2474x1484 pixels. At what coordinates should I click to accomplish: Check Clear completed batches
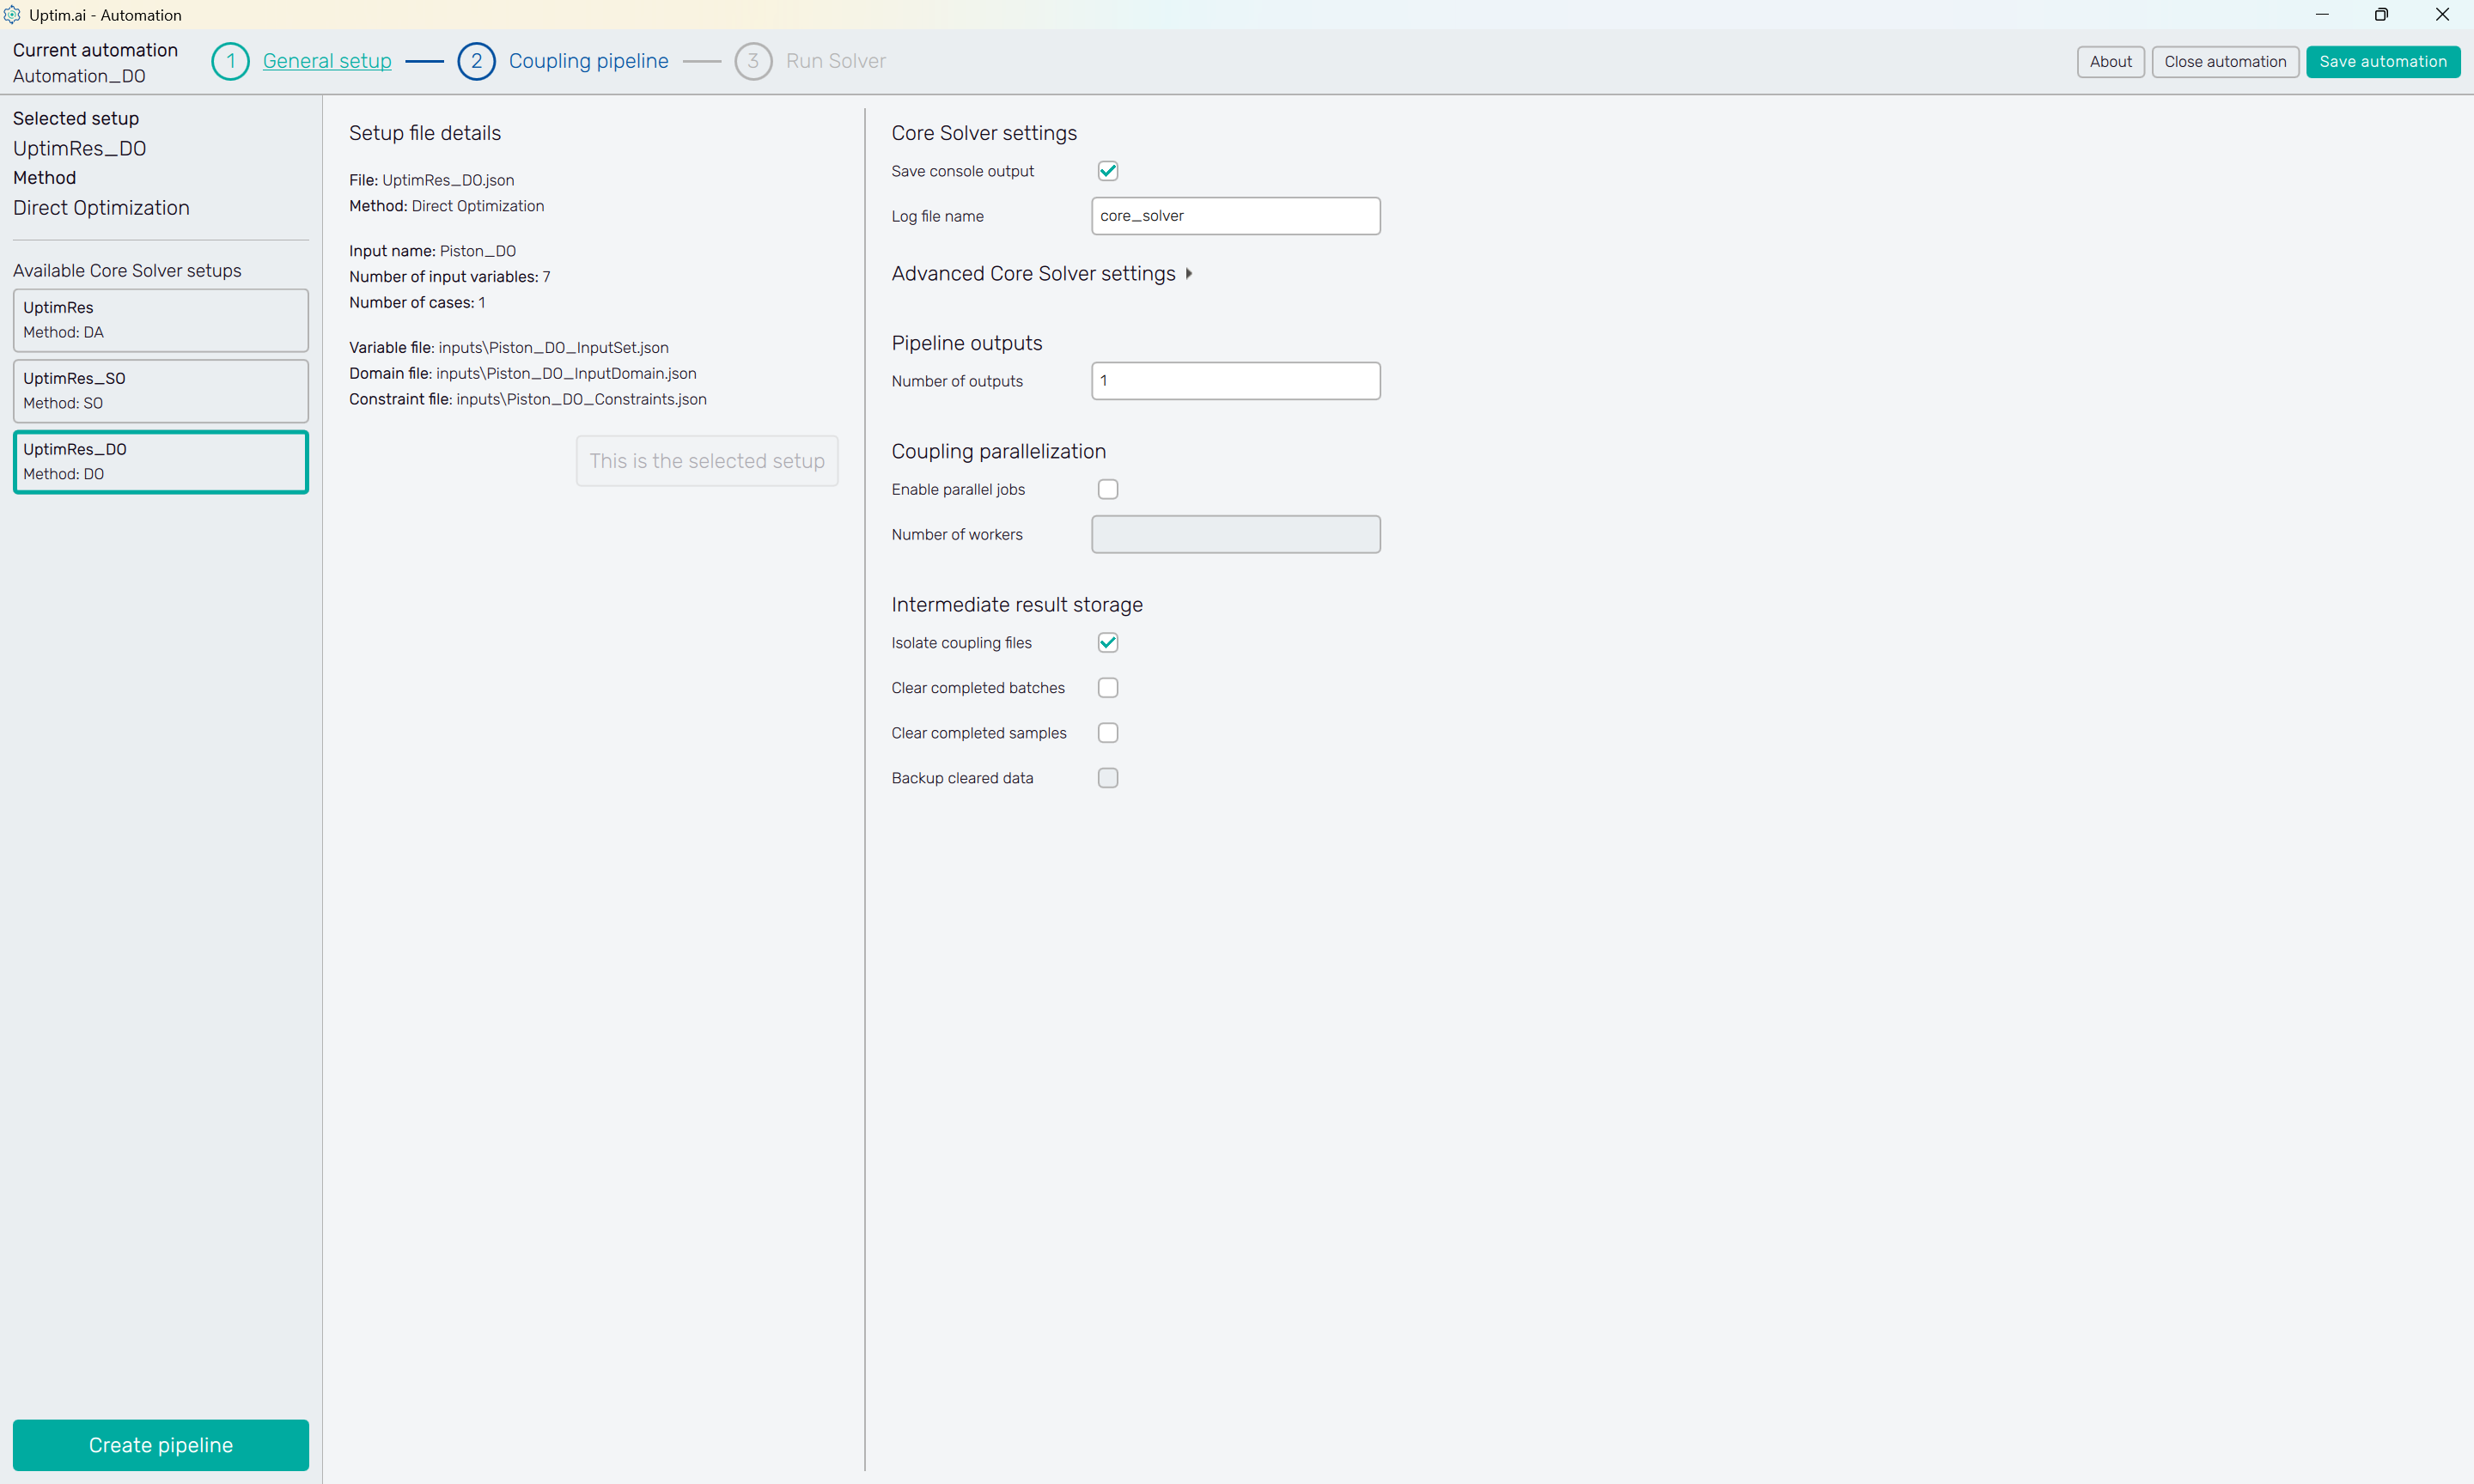[1107, 688]
